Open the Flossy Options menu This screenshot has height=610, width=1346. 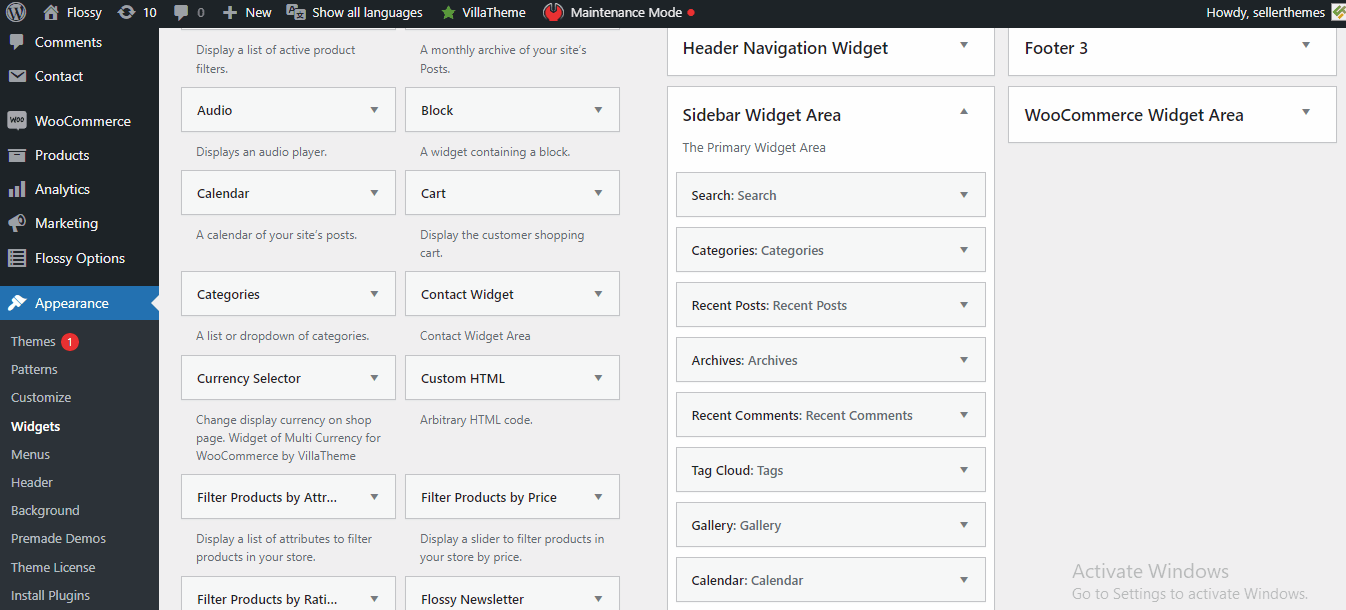tap(79, 258)
